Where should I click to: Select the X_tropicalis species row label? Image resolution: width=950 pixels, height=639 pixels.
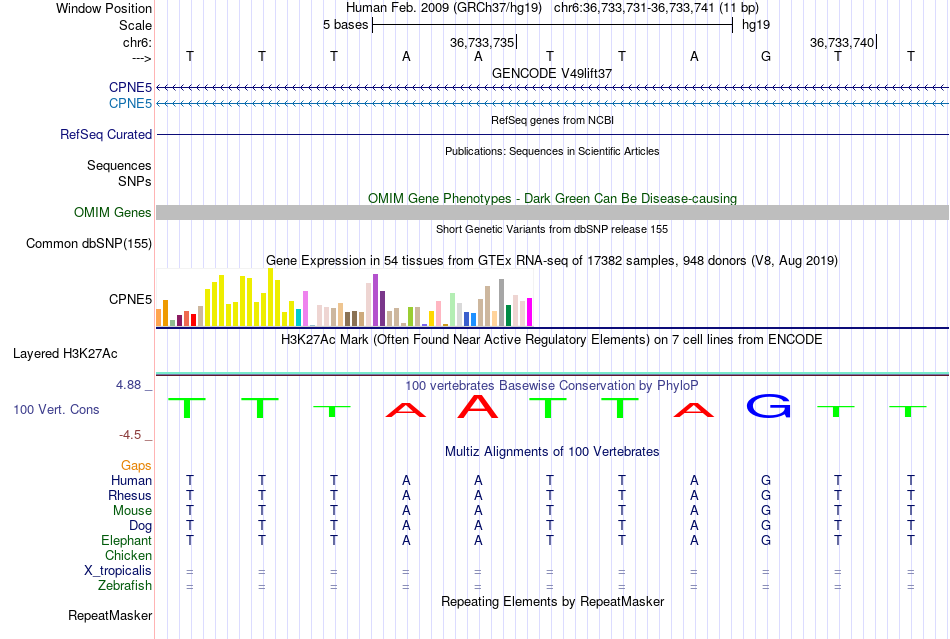[x=118, y=571]
